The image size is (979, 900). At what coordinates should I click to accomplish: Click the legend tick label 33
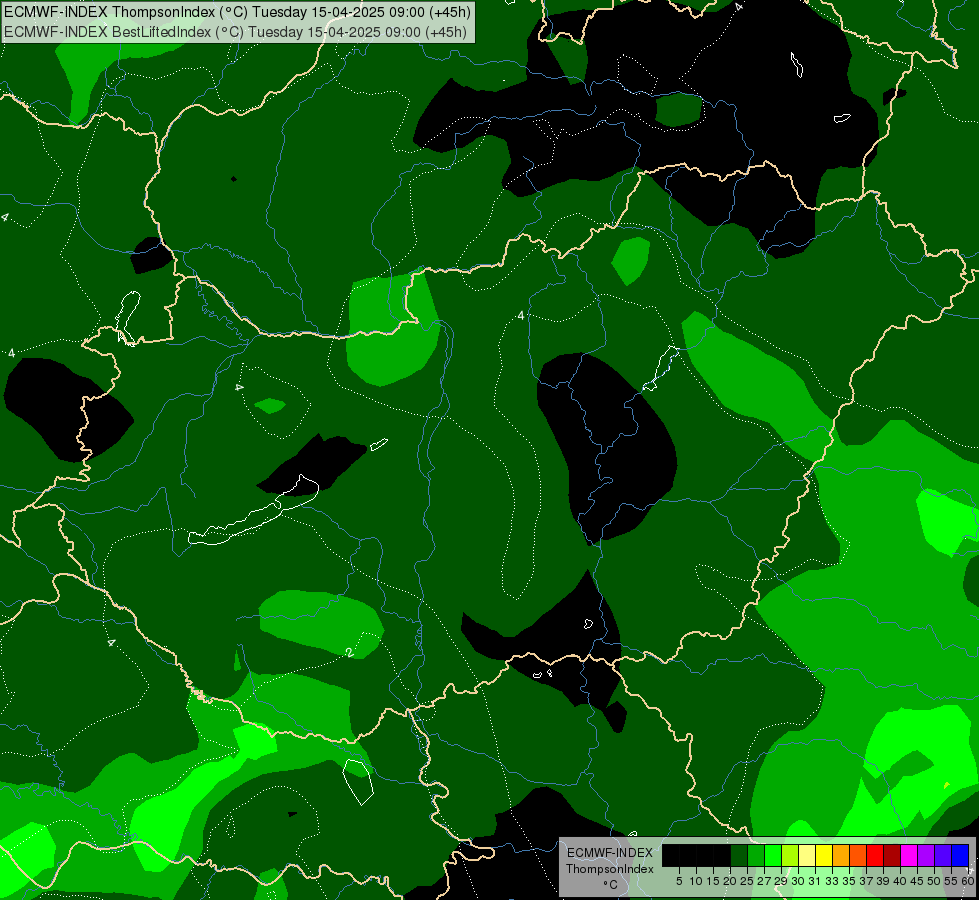(832, 881)
